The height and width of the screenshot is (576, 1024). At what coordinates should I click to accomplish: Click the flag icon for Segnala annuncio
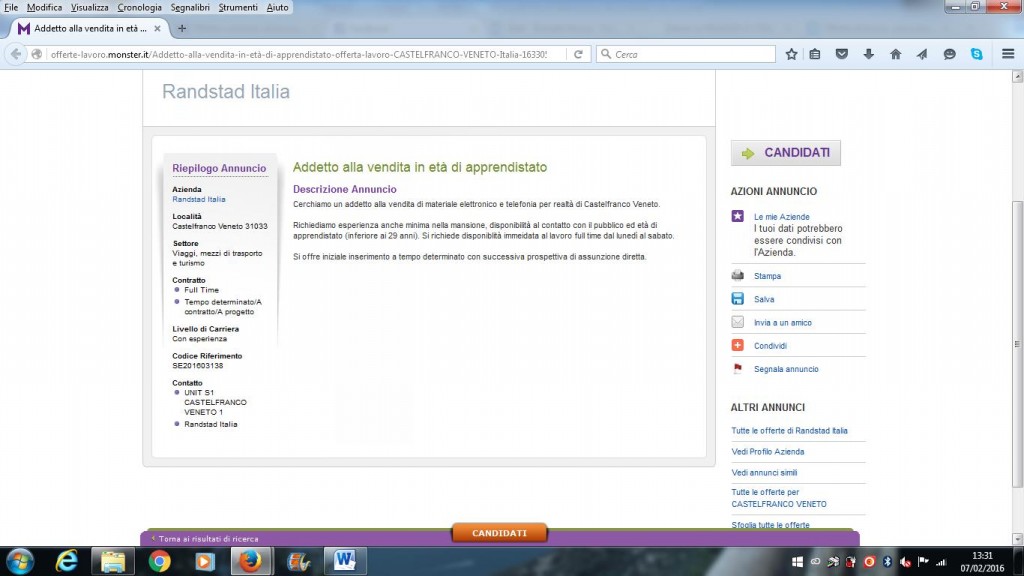tap(737, 368)
